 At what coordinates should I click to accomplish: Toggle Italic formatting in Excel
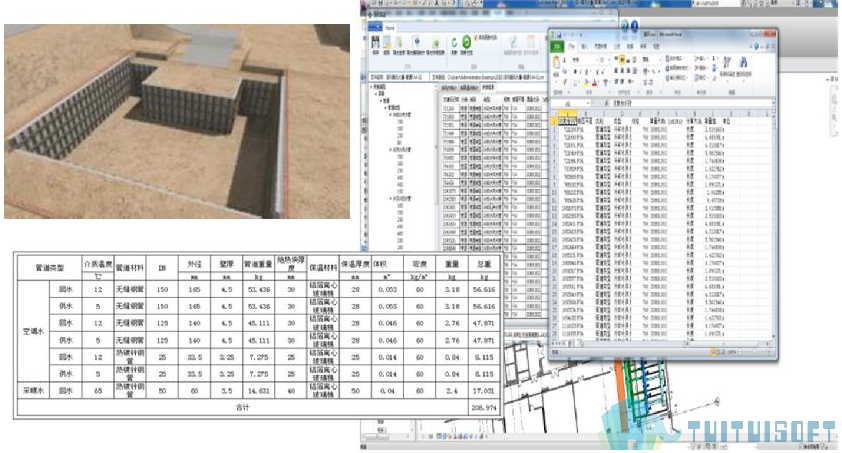click(x=581, y=71)
